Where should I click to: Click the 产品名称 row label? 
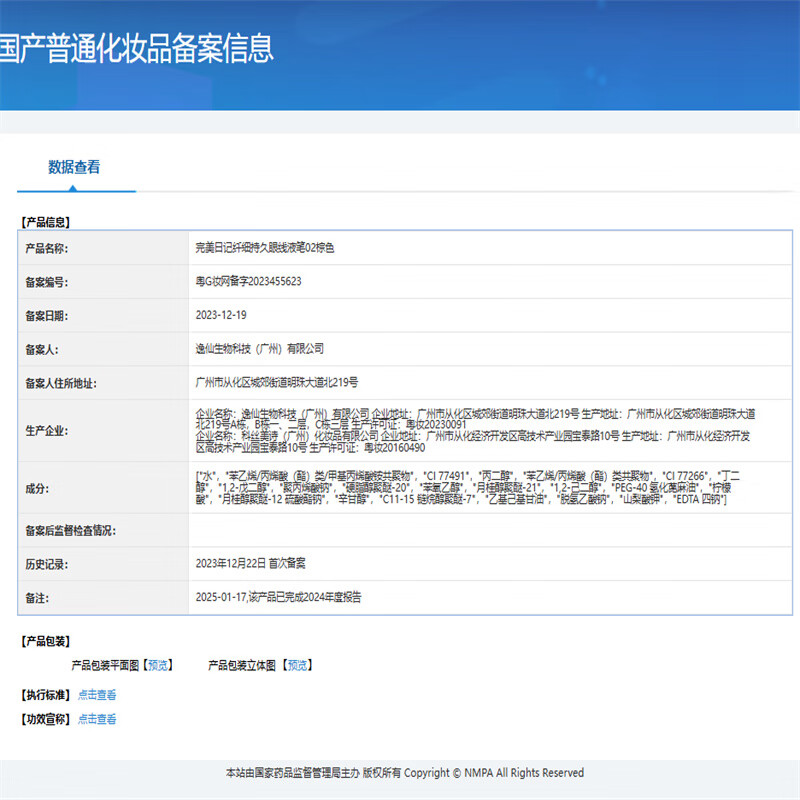click(x=46, y=247)
